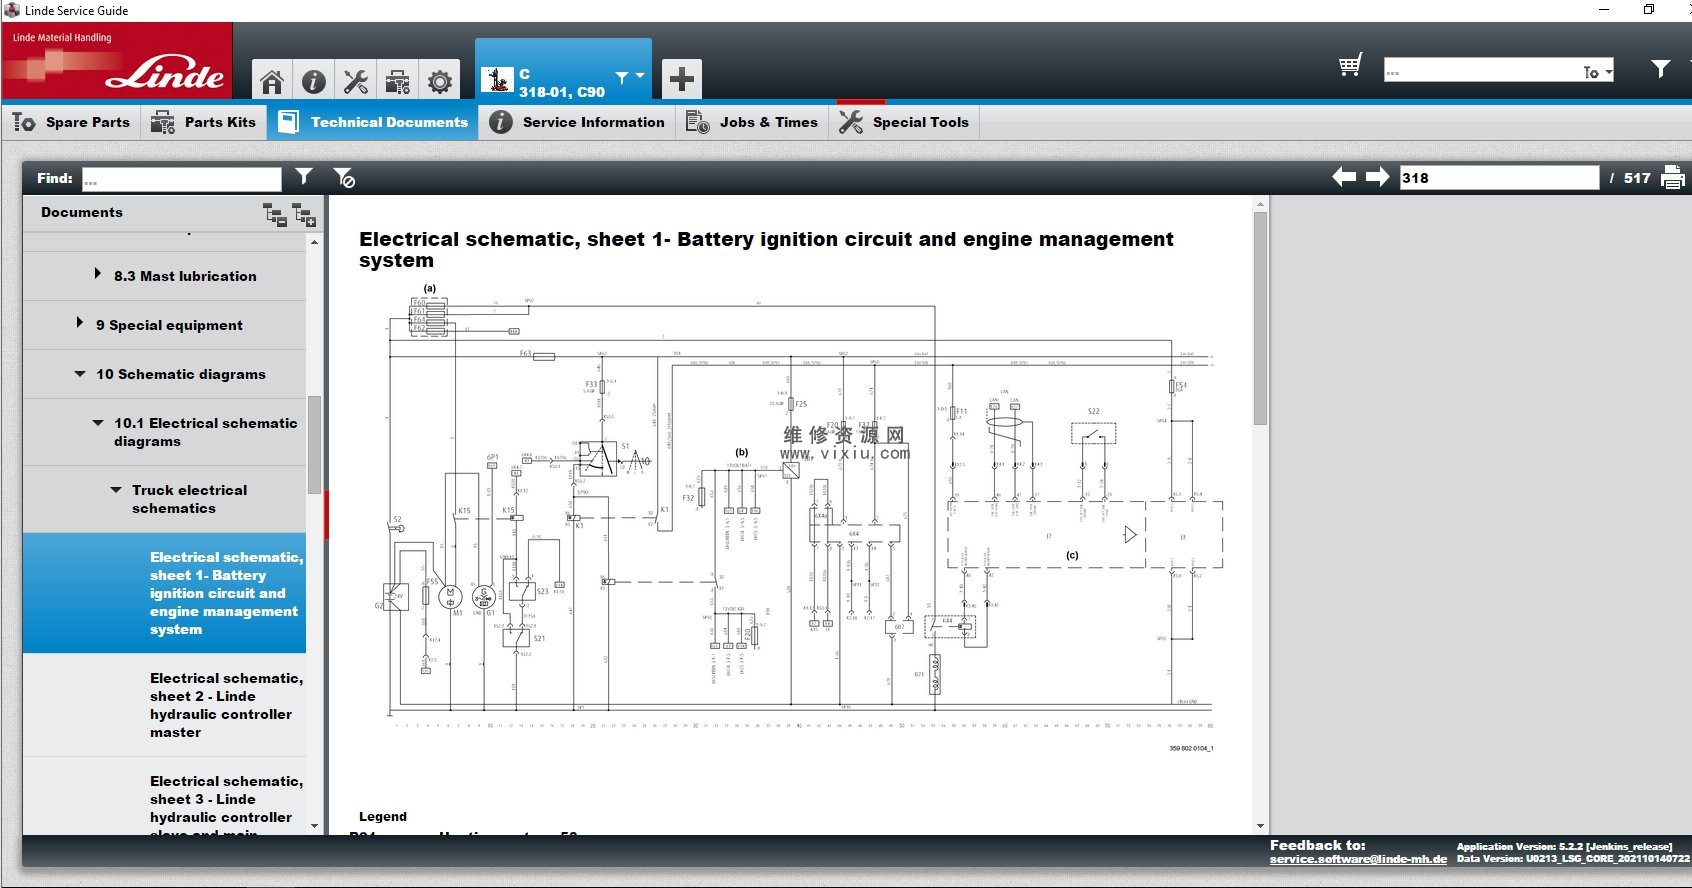Image resolution: width=1692 pixels, height=888 pixels.
Task: Expand 9 Special equipment
Action: coord(79,323)
